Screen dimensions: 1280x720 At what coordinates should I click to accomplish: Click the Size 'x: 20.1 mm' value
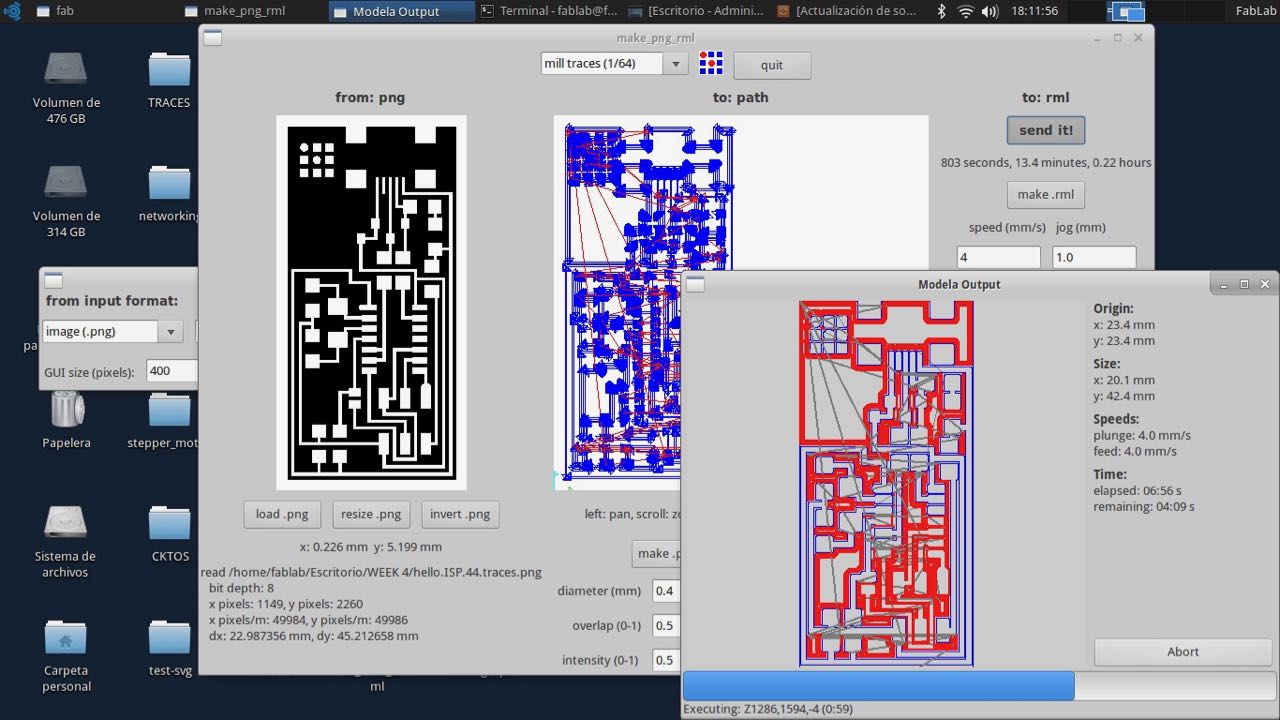1124,380
